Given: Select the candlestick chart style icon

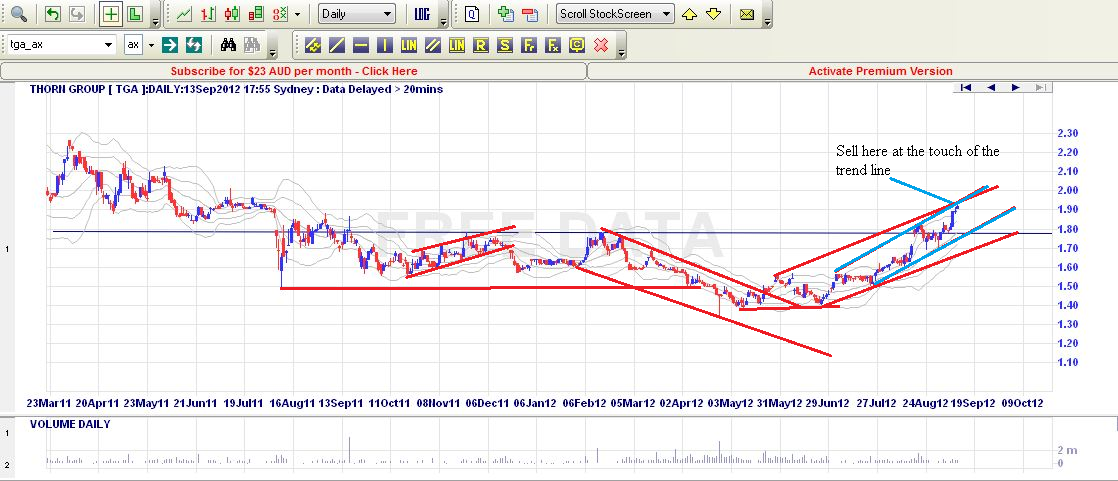Looking at the screenshot, I should click(232, 14).
